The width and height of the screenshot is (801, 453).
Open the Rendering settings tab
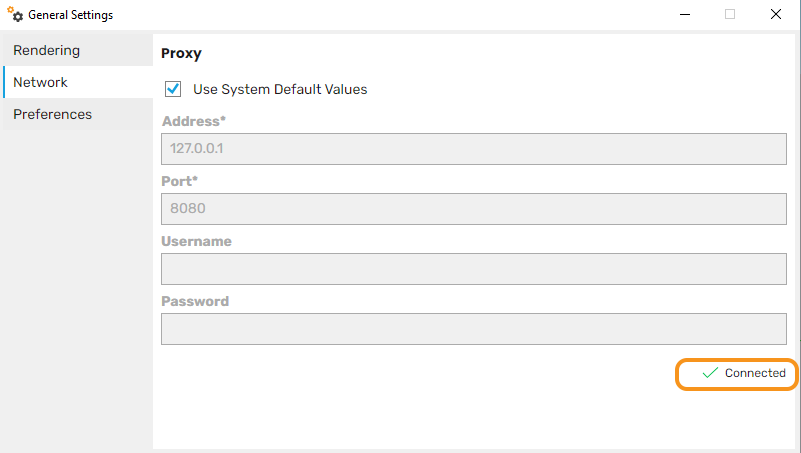[x=78, y=50]
